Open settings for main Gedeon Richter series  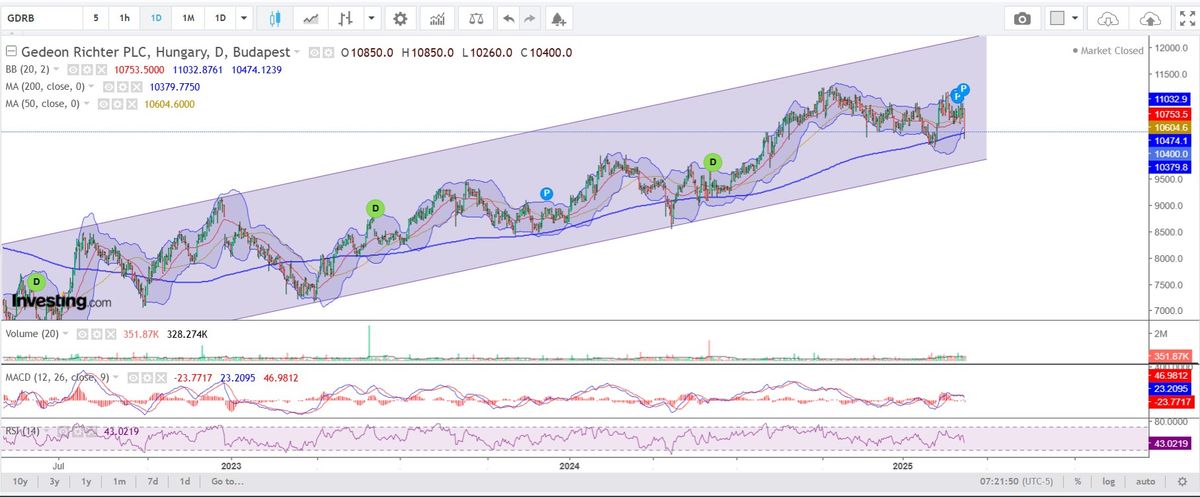pyautogui.click(x=328, y=52)
